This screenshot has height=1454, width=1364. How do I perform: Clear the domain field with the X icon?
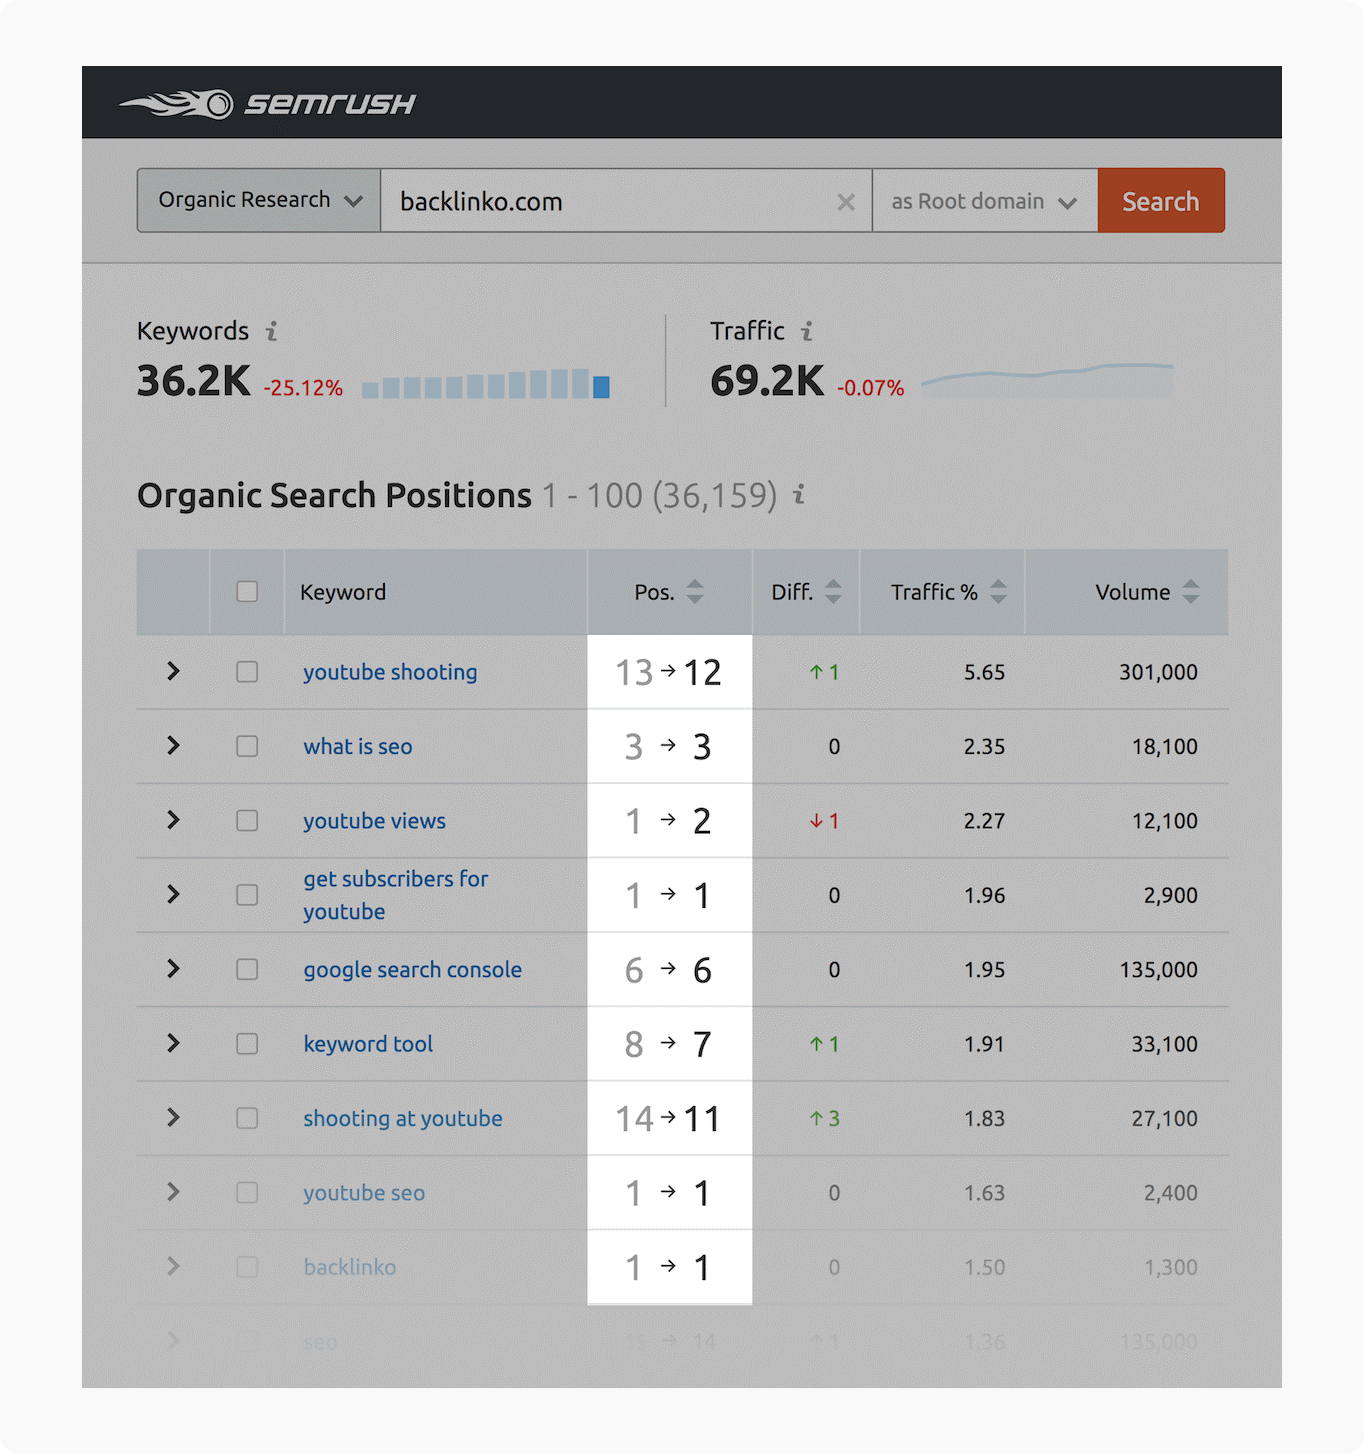(x=846, y=202)
